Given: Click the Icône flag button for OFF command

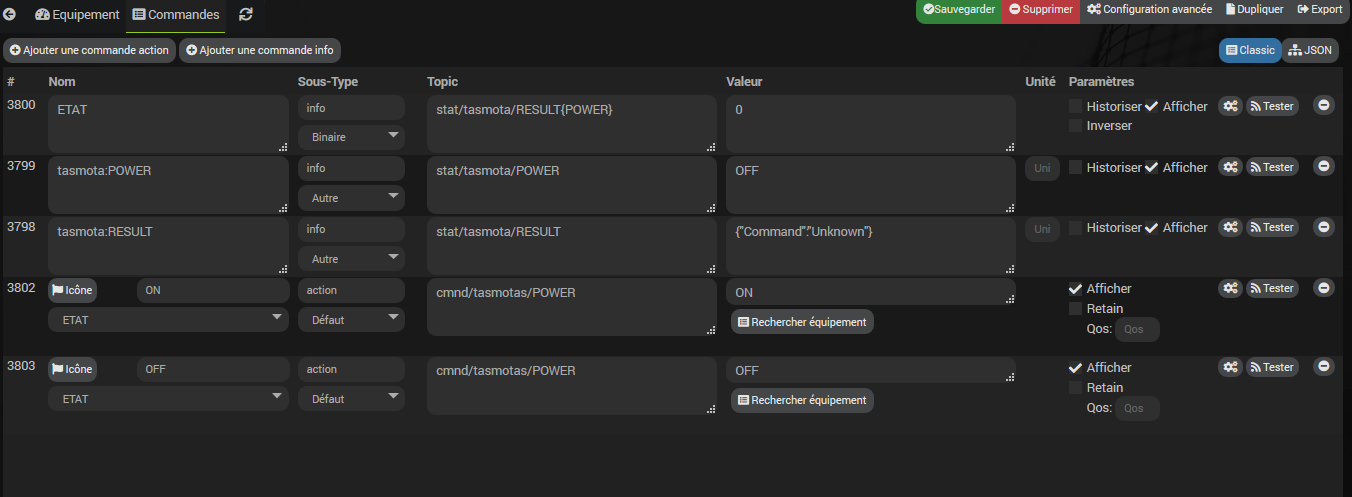Looking at the screenshot, I should coord(73,369).
